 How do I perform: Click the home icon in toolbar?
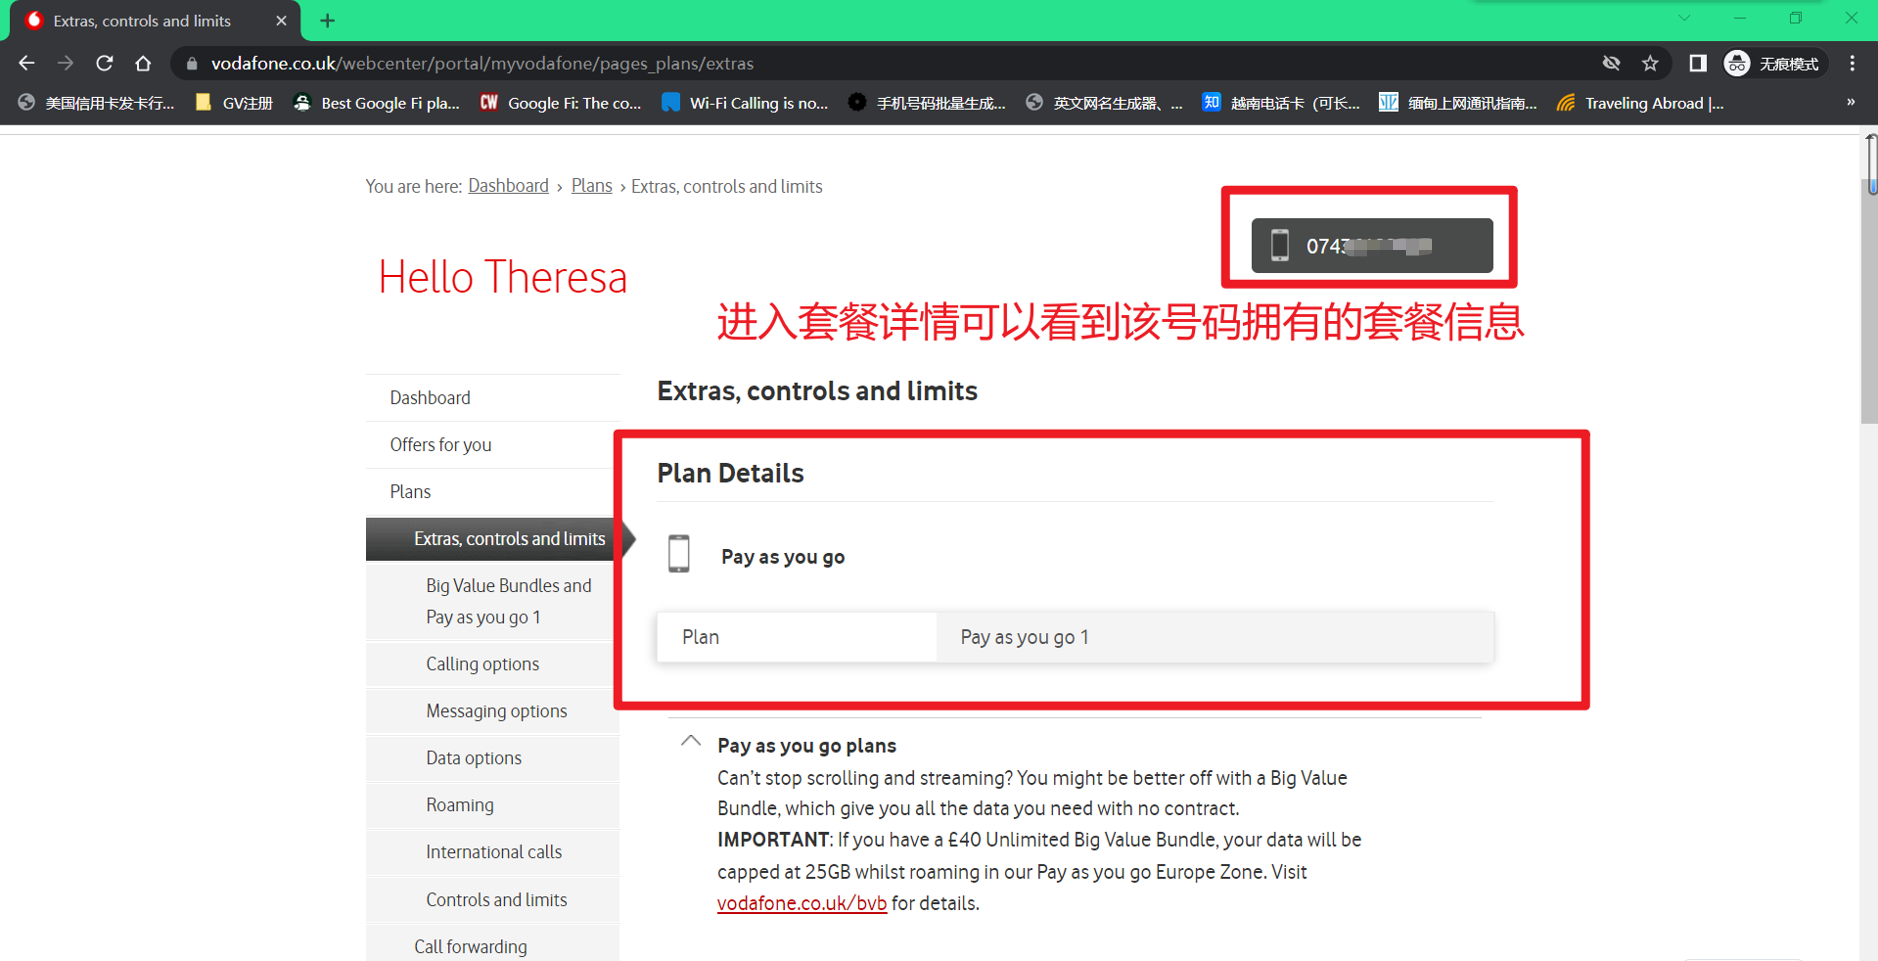coord(143,63)
